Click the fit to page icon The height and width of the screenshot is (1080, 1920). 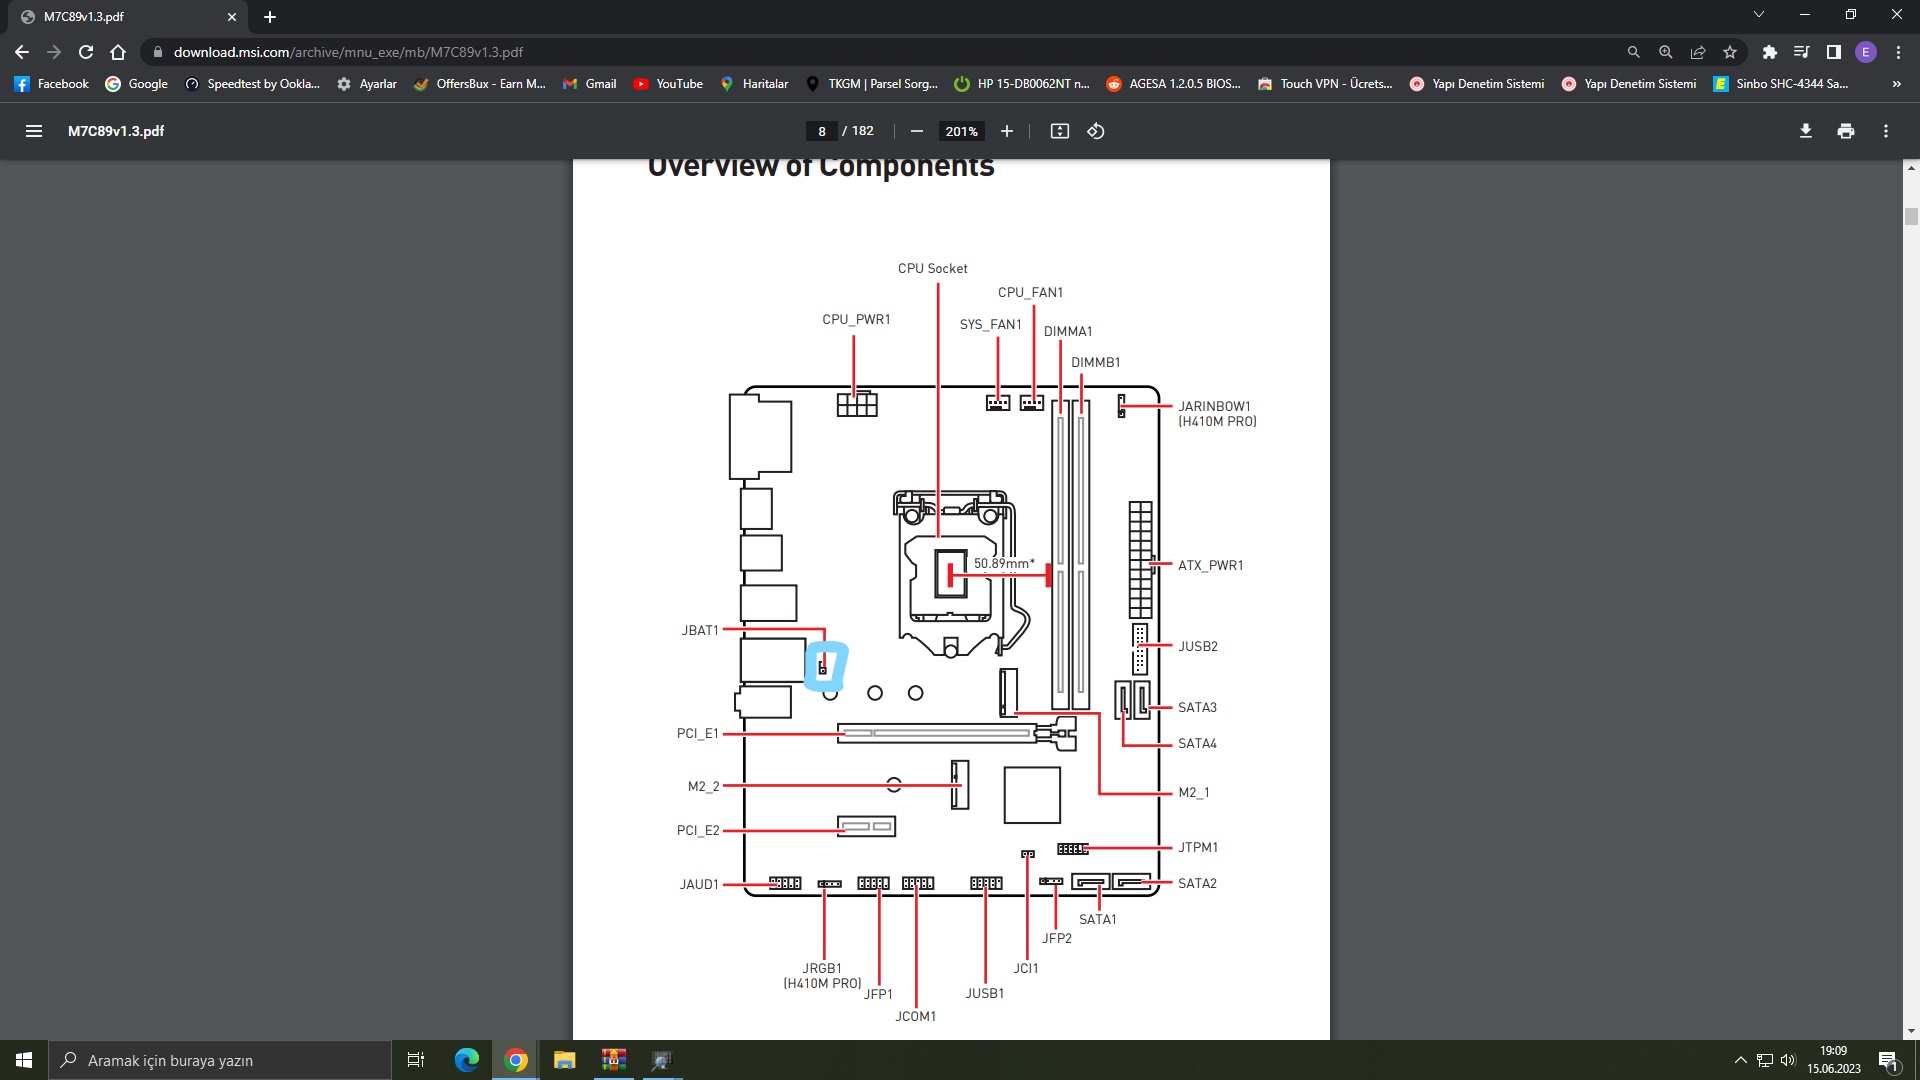point(1060,131)
